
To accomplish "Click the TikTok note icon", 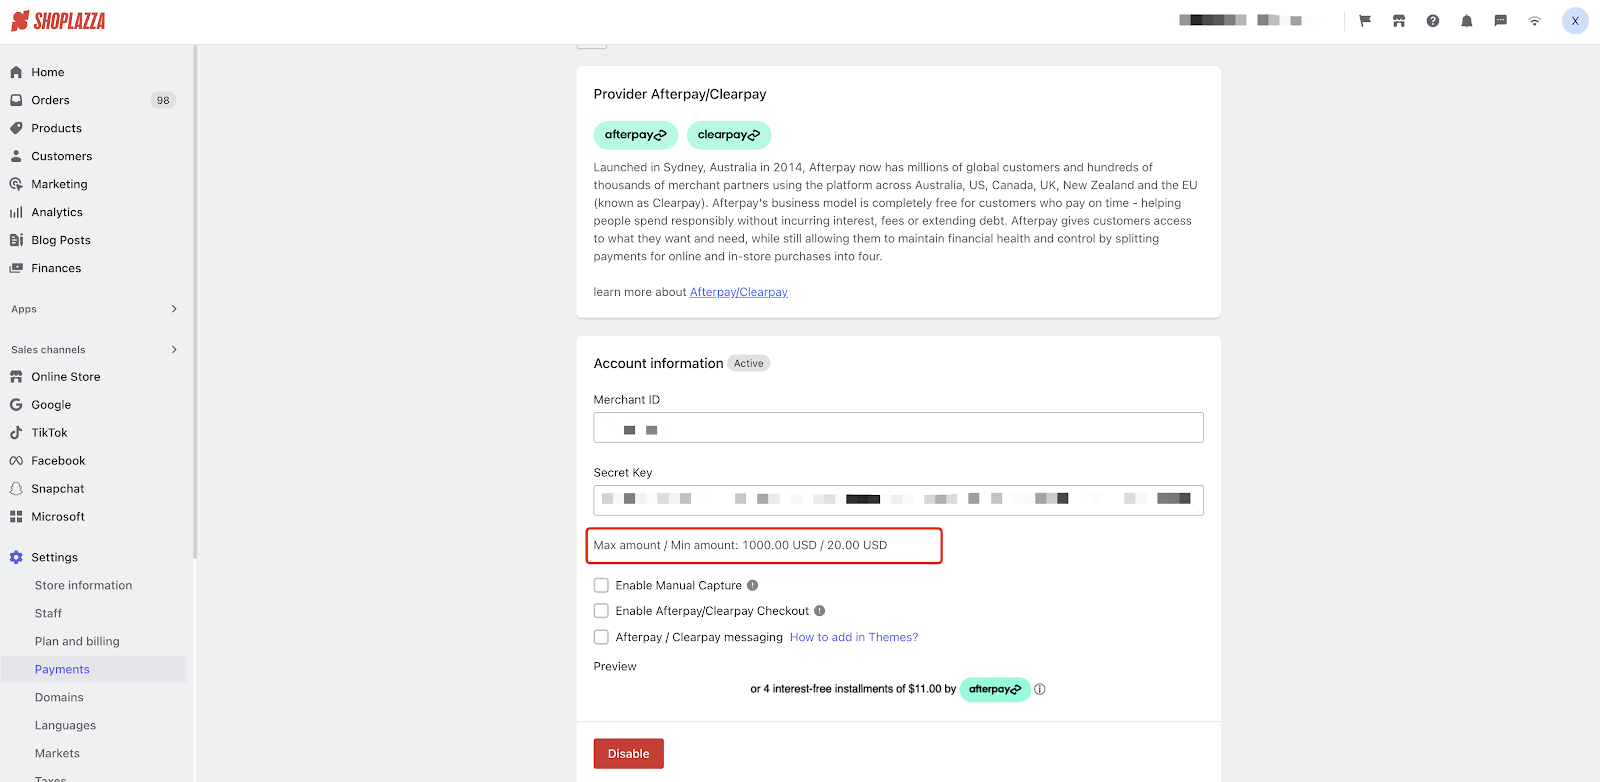I will point(16,433).
